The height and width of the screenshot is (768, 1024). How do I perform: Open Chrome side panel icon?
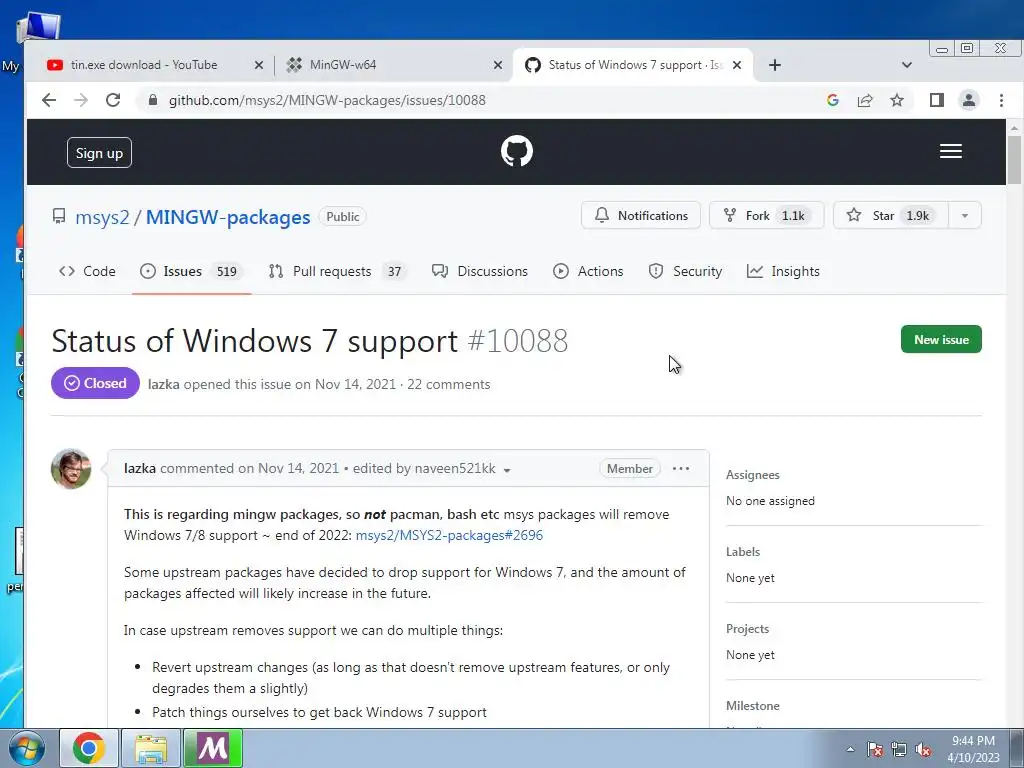[936, 100]
